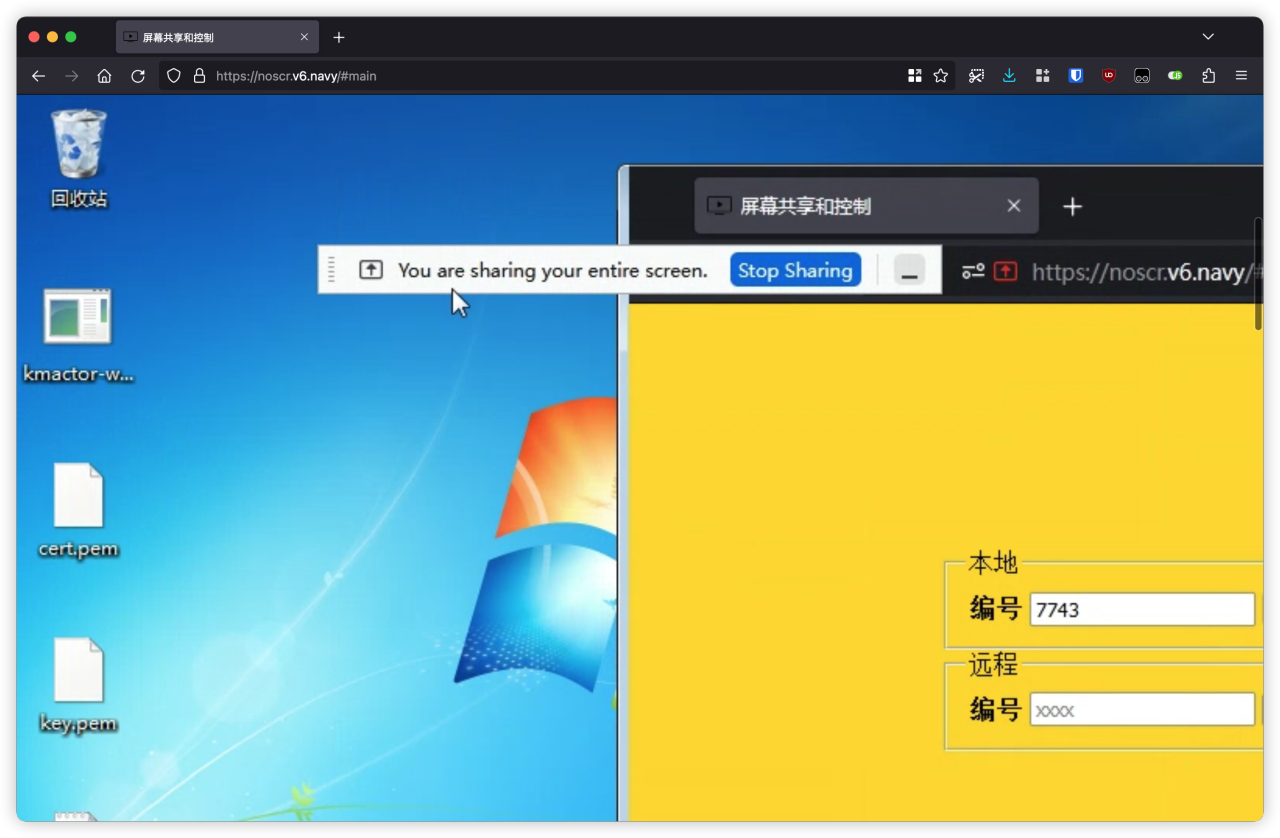1280x838 pixels.
Task: Open the browser home page icon
Action: (104, 76)
